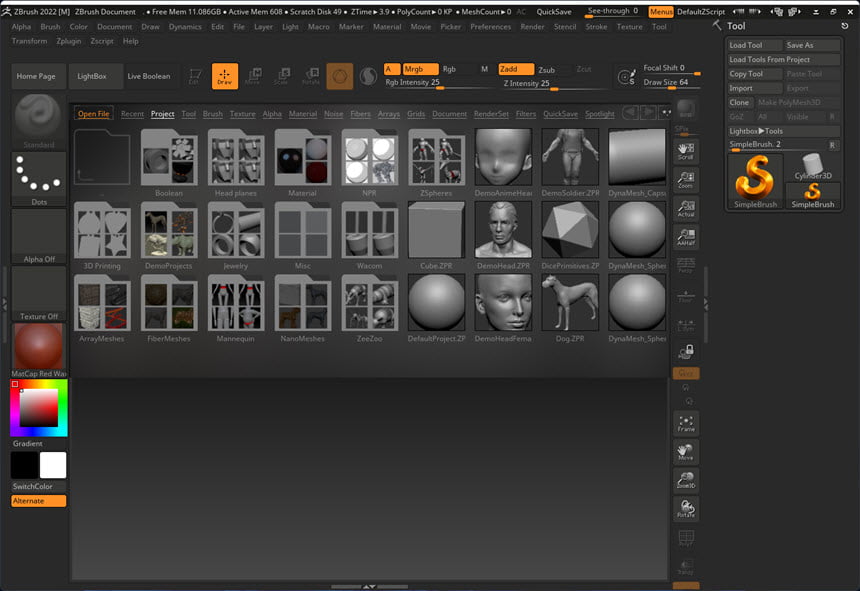This screenshot has width=860, height=591.
Task: Toggle the Zsub mode
Action: tap(546, 70)
